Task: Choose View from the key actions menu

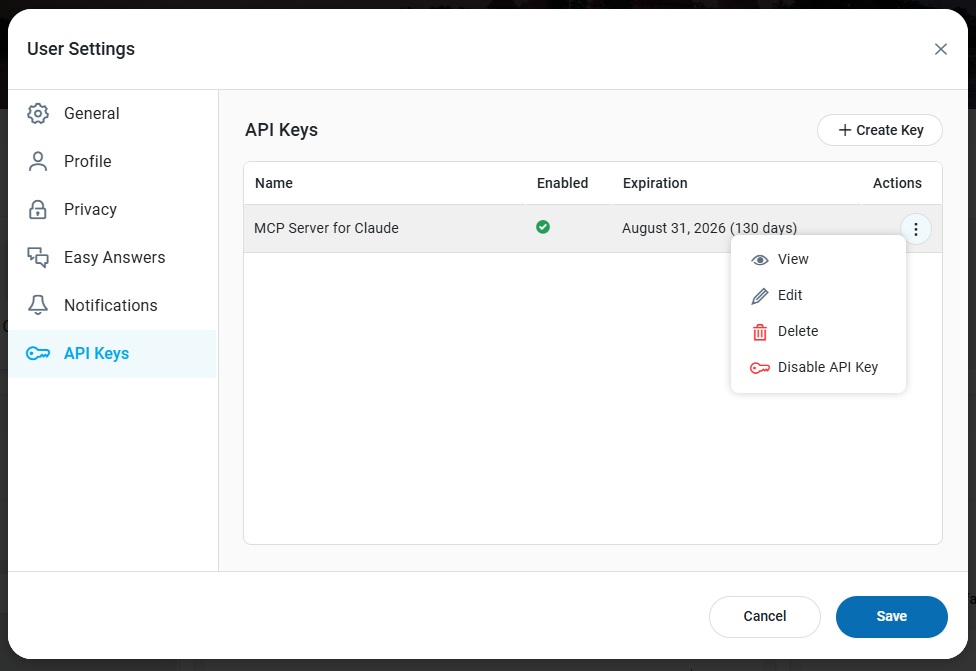Action: (818, 260)
